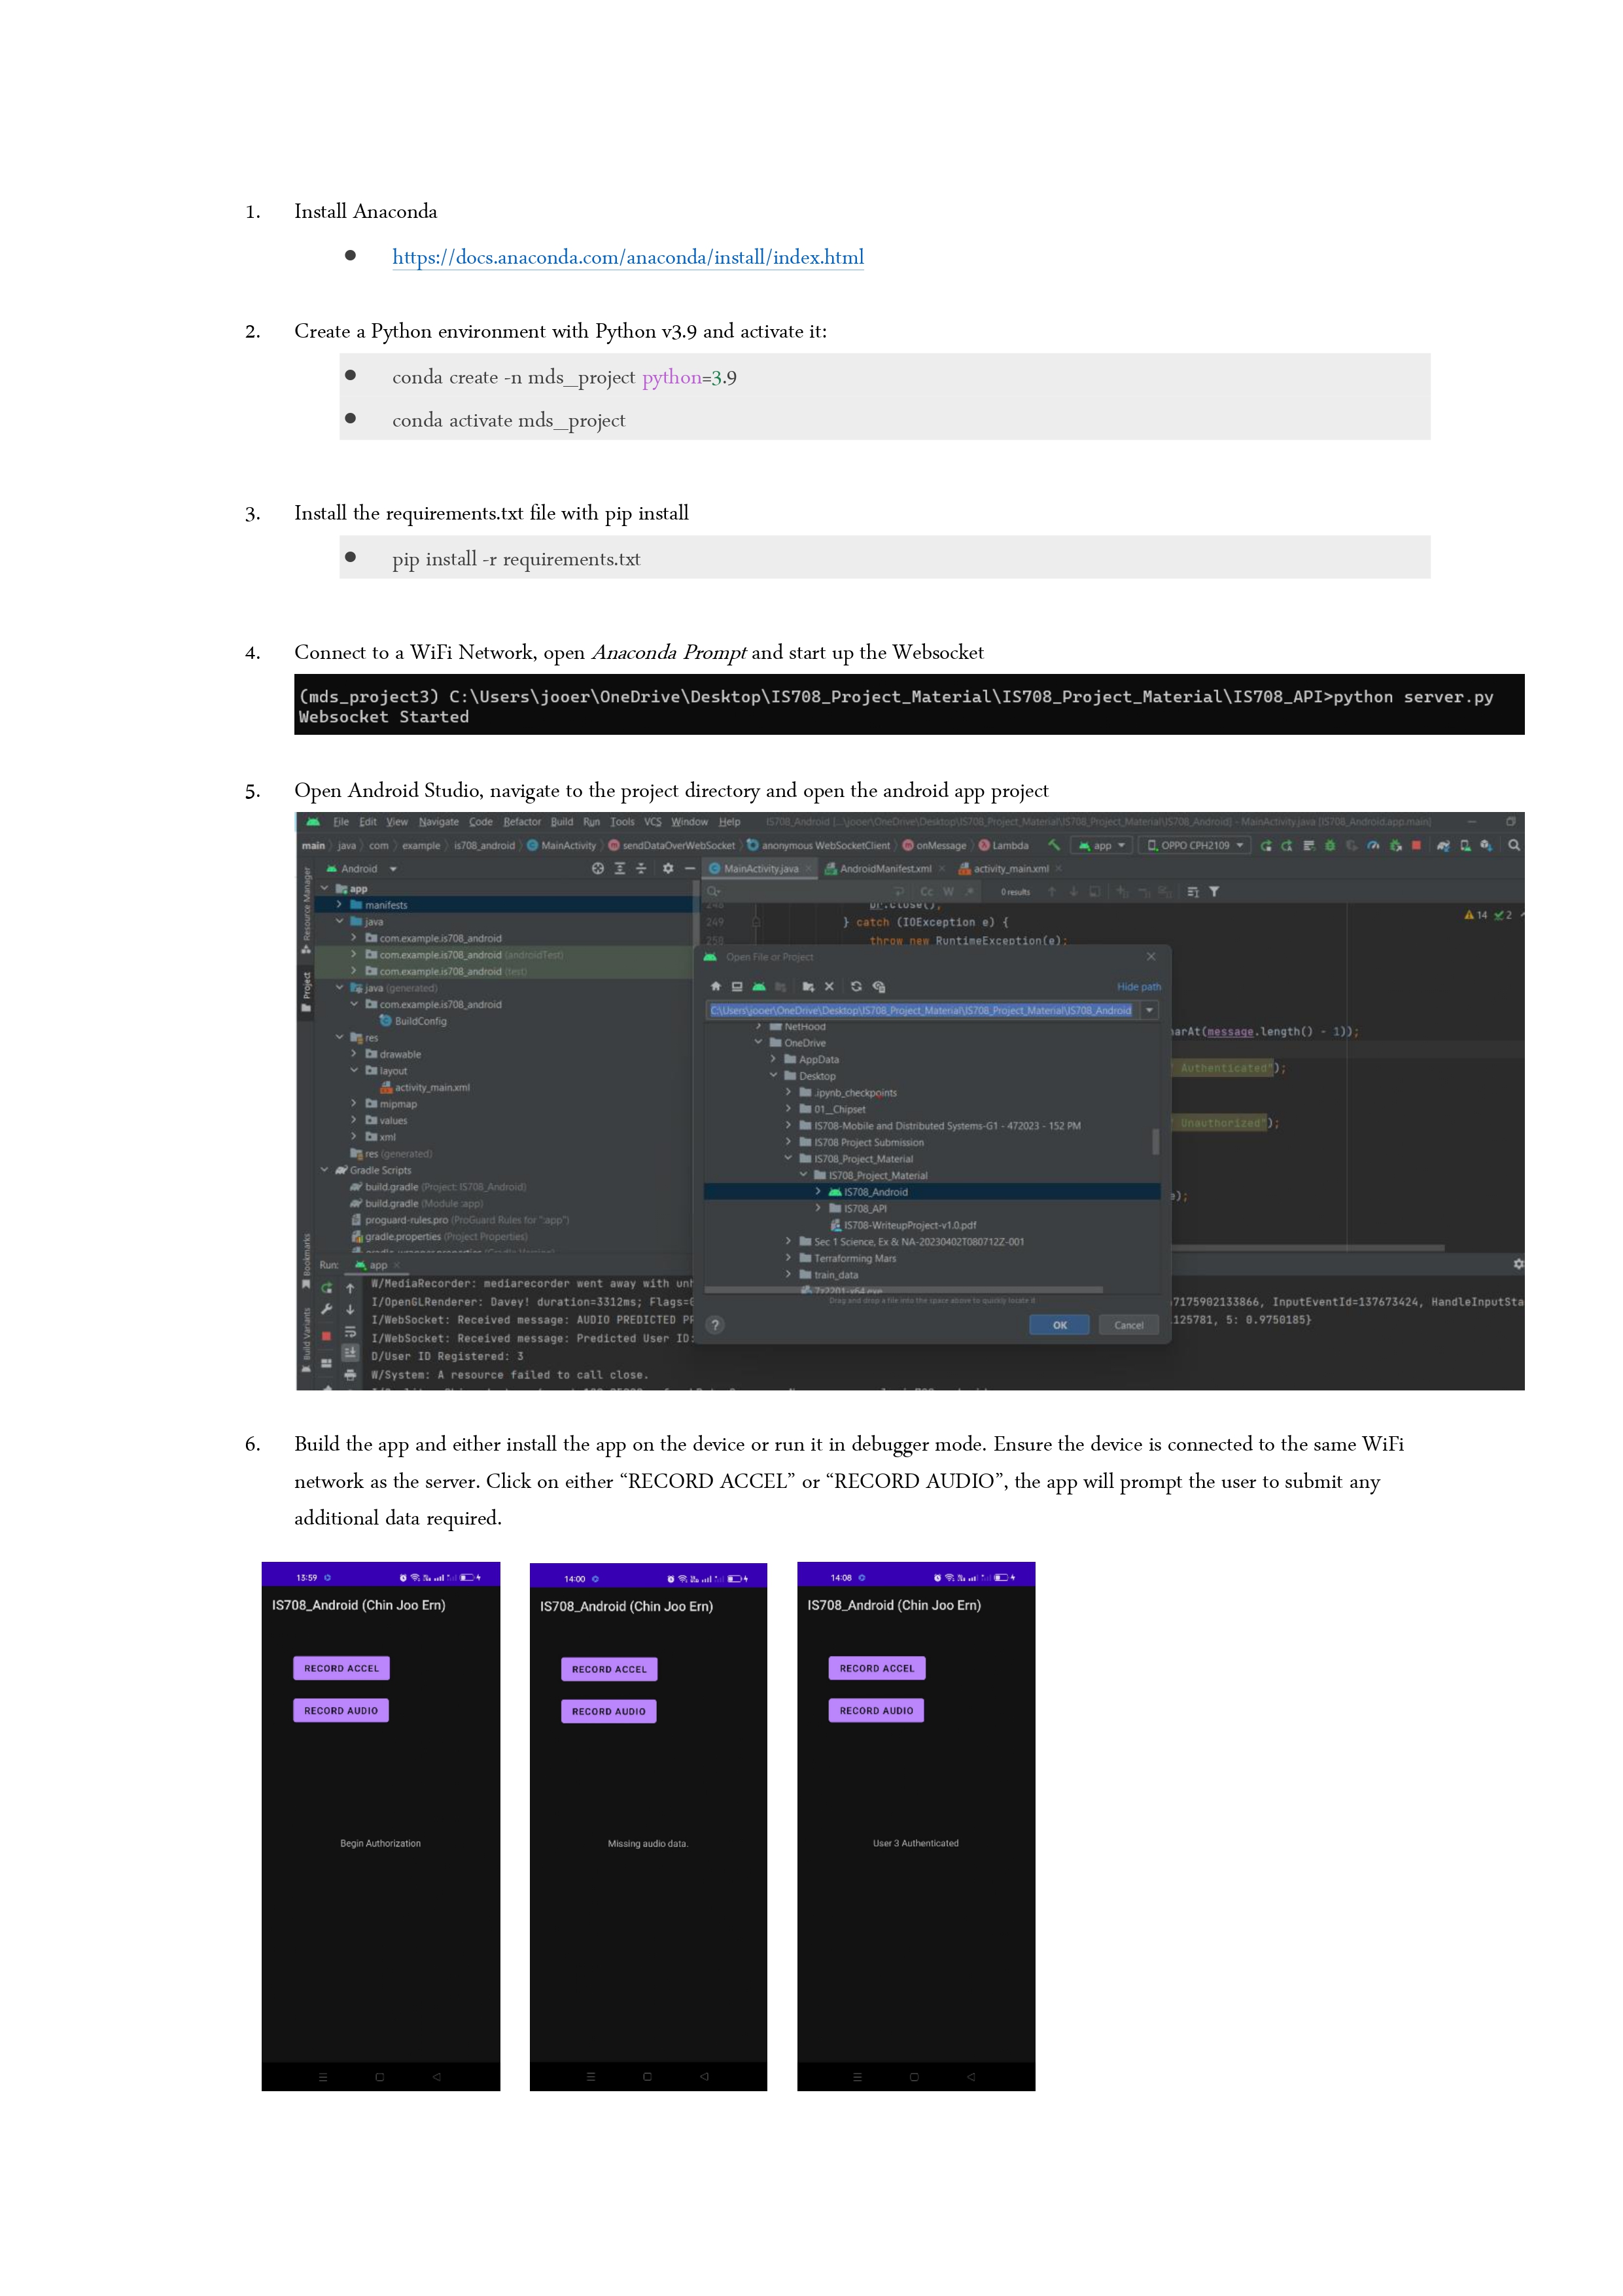Click the Make Project hammer icon
The height and width of the screenshot is (2296, 1623).
[1053, 845]
